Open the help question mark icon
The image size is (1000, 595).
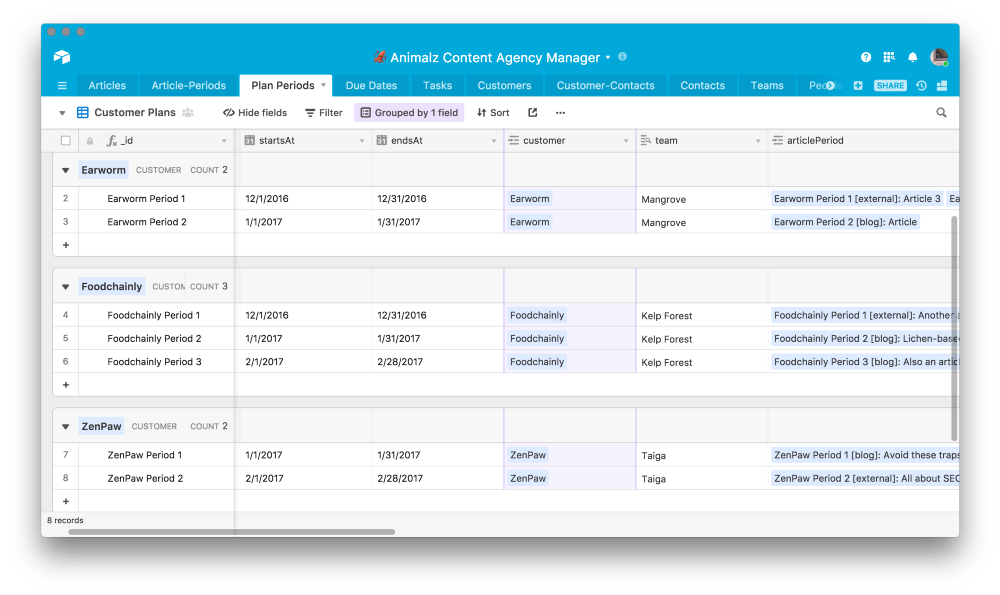click(x=865, y=57)
